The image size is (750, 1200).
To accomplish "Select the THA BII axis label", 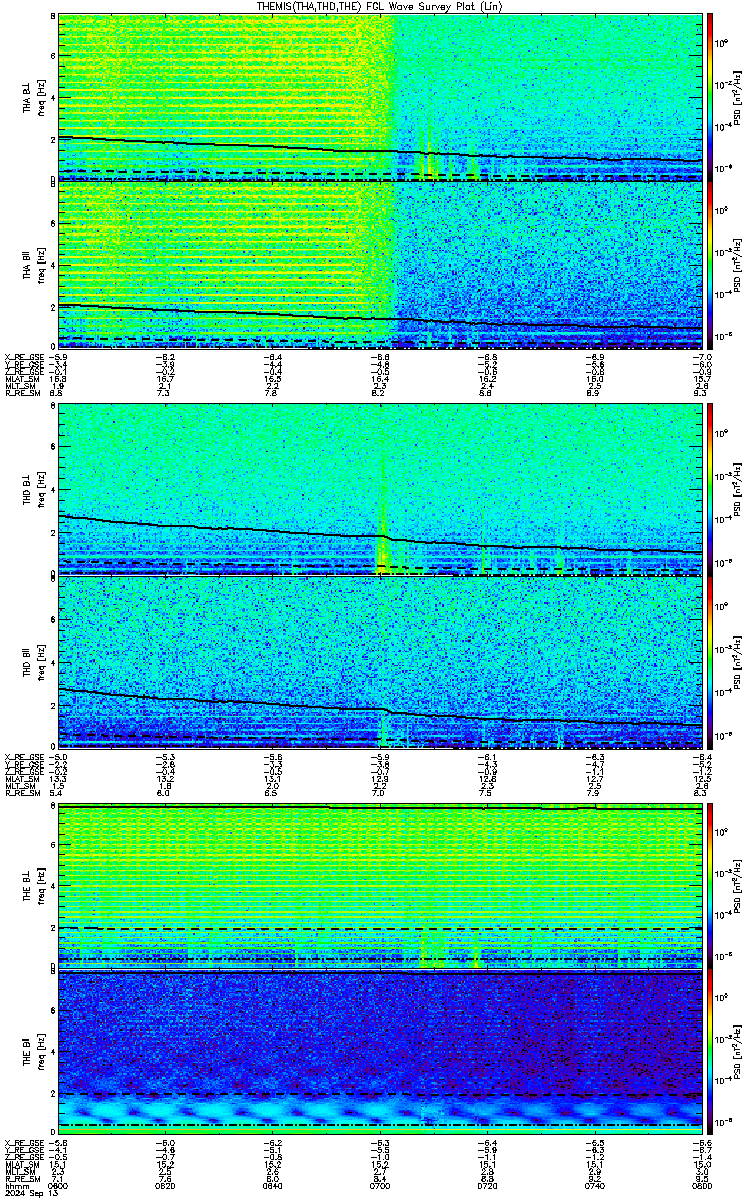I will (x=28, y=265).
